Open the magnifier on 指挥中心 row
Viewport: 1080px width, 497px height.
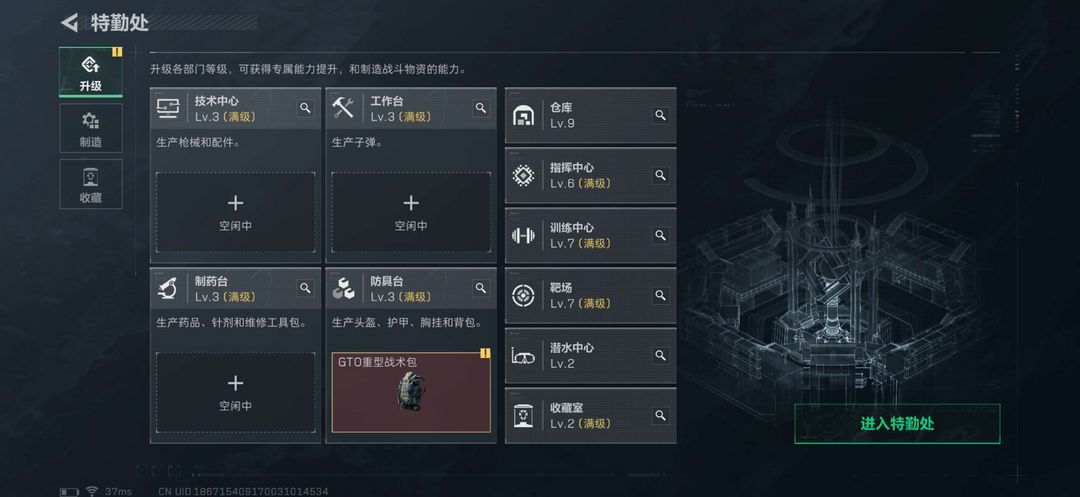(661, 176)
